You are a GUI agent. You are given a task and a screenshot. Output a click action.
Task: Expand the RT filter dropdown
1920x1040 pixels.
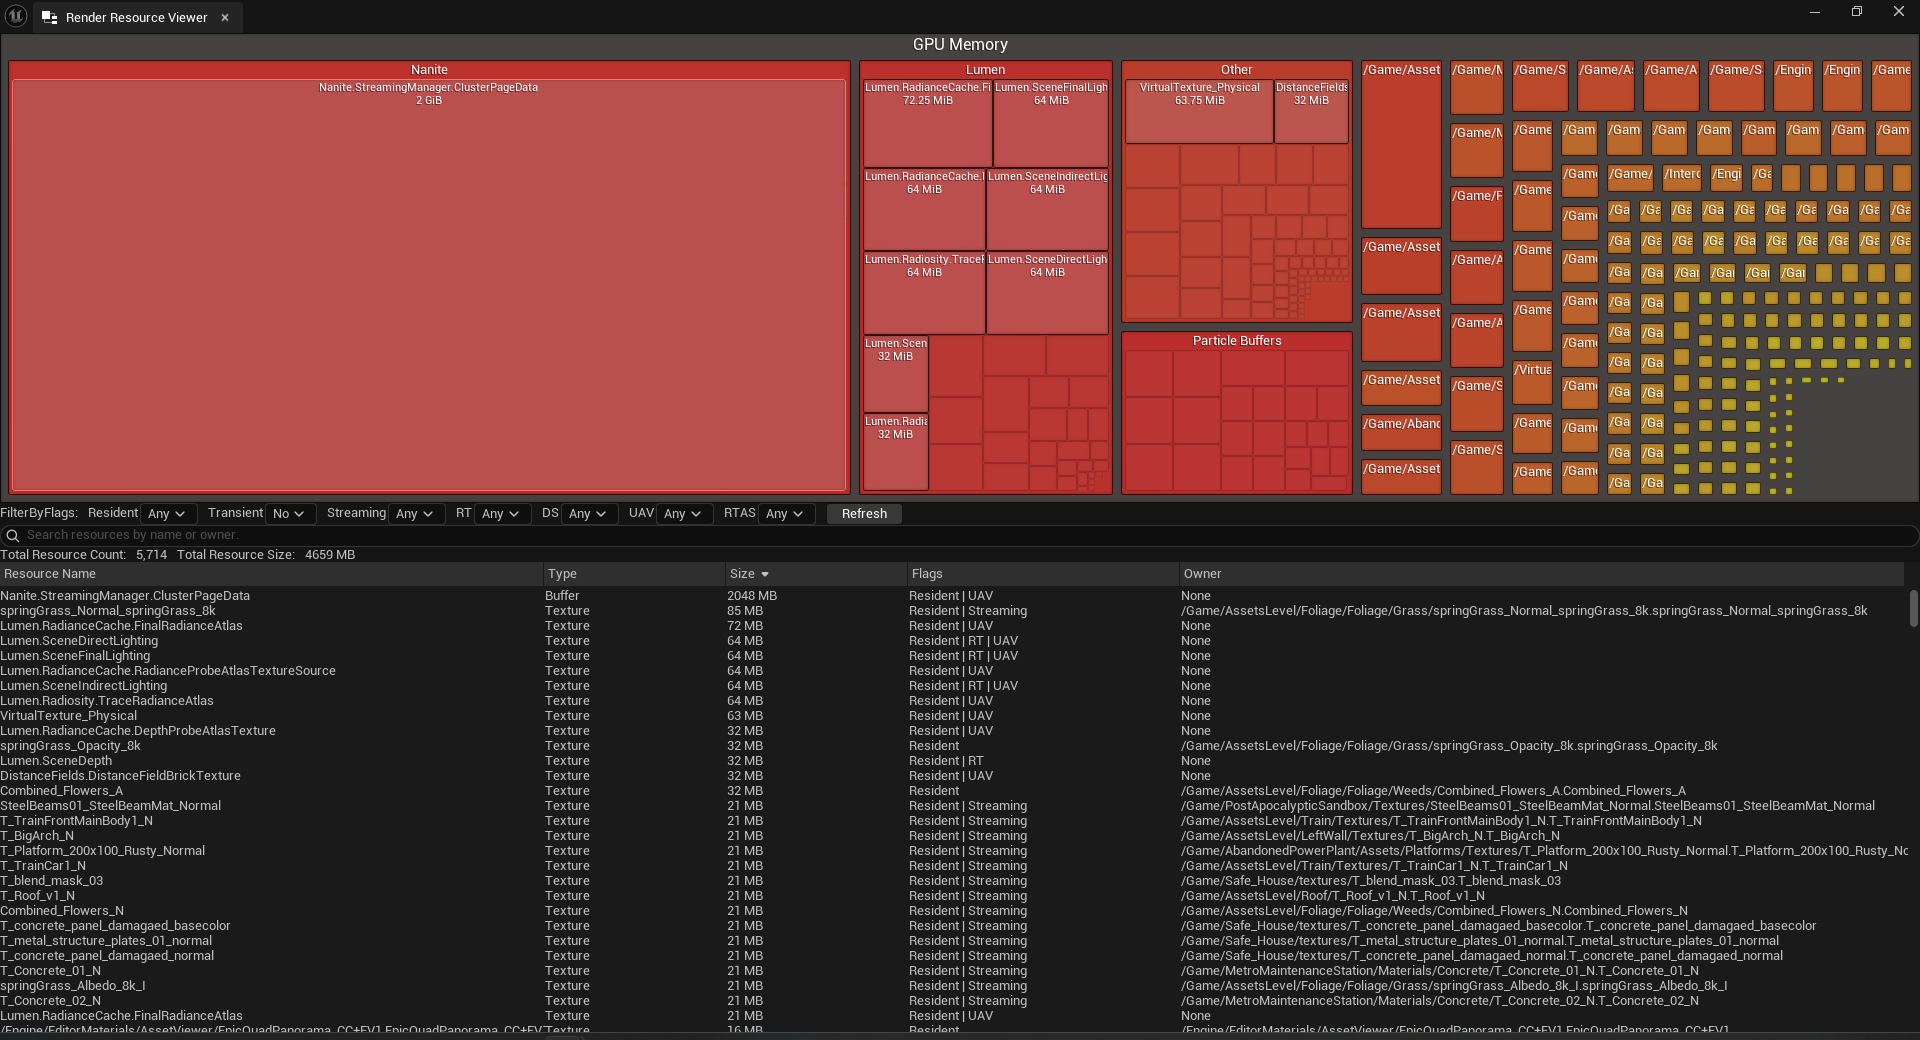[x=500, y=514]
